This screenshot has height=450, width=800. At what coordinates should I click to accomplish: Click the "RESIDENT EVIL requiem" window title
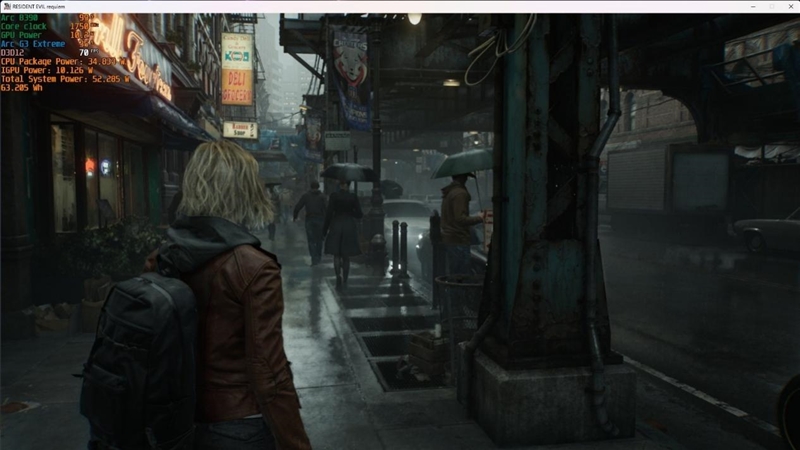39,7
